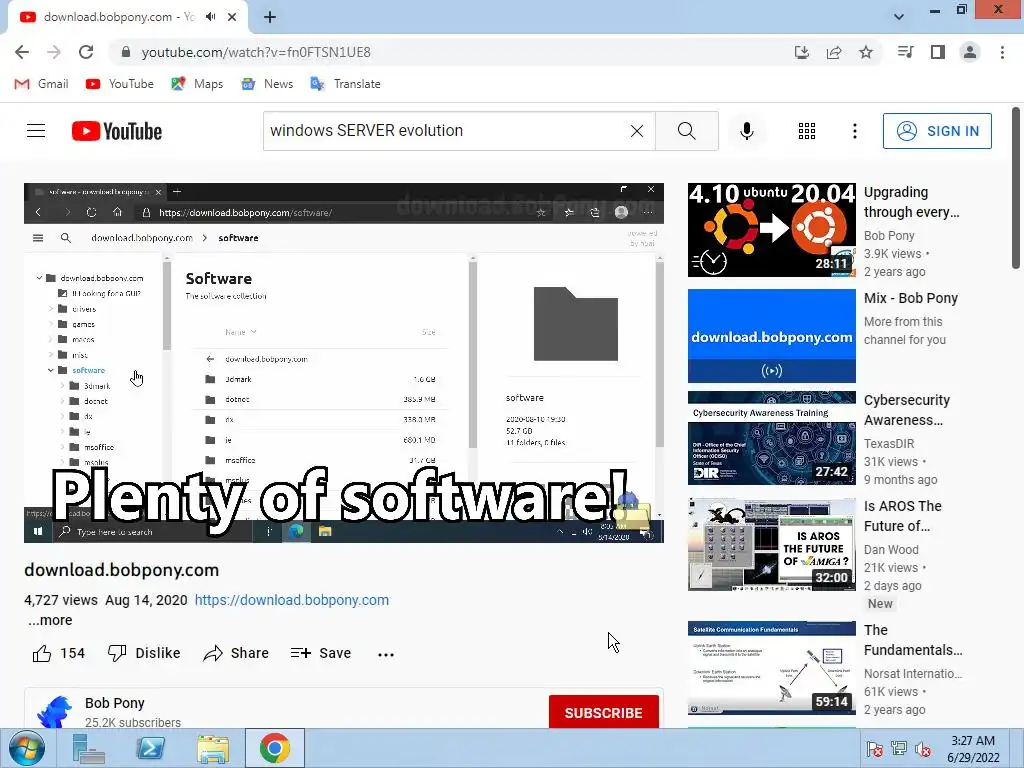Share the video
1024x768 pixels.
click(x=236, y=653)
